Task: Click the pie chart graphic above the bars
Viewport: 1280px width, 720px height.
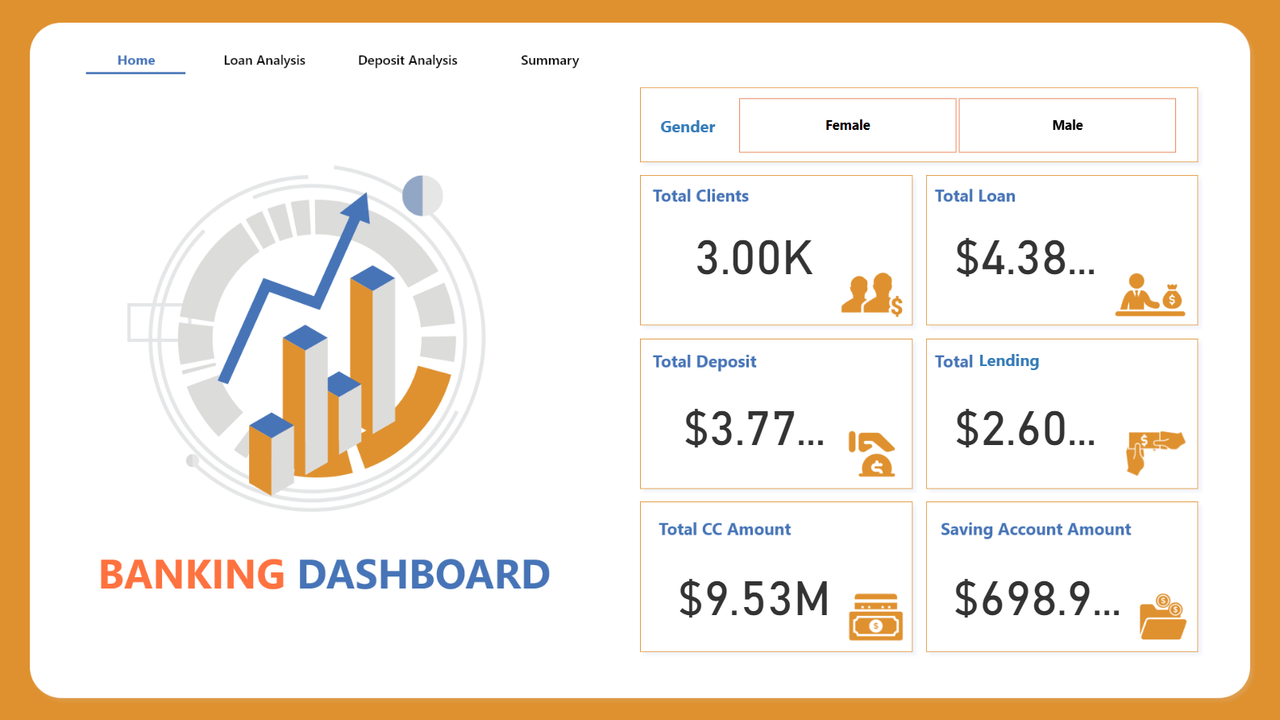Action: (424, 193)
